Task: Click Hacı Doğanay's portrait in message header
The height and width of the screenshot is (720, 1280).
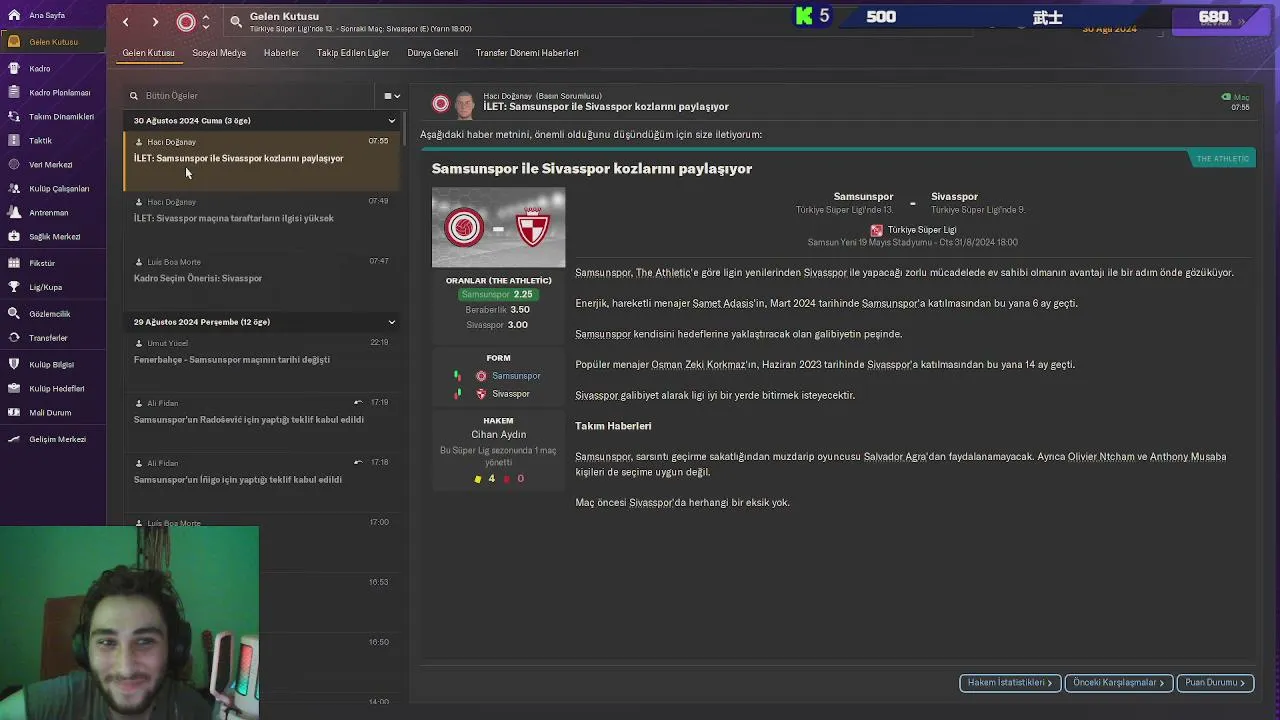Action: (x=464, y=104)
